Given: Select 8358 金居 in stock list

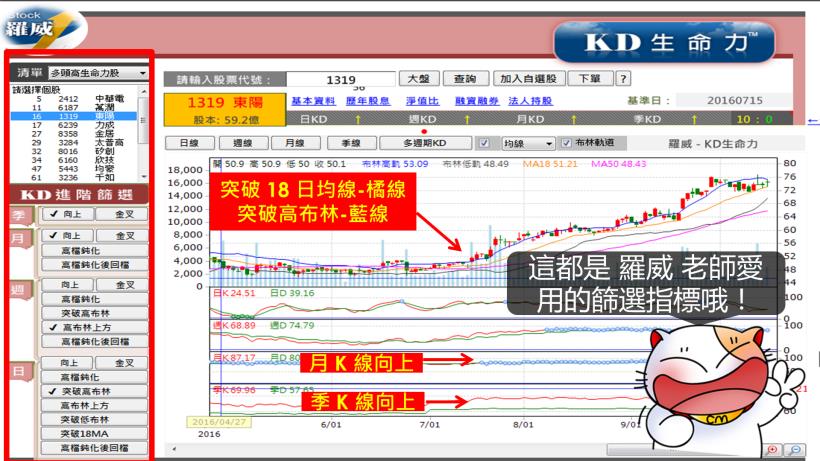Looking at the screenshot, I should [x=75, y=134].
